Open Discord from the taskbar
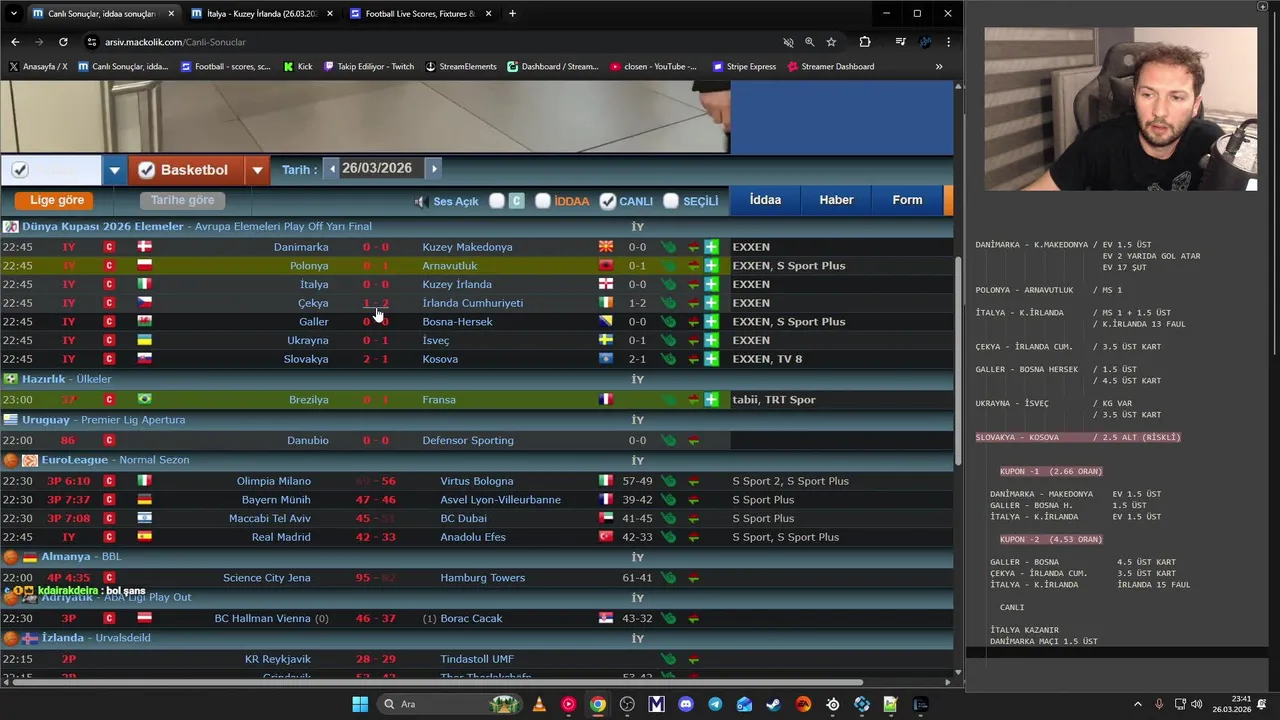This screenshot has height=720, width=1280. tap(686, 704)
